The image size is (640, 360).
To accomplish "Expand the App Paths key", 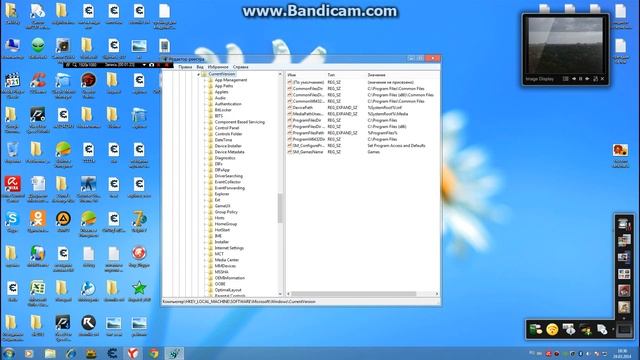I will click(x=205, y=86).
